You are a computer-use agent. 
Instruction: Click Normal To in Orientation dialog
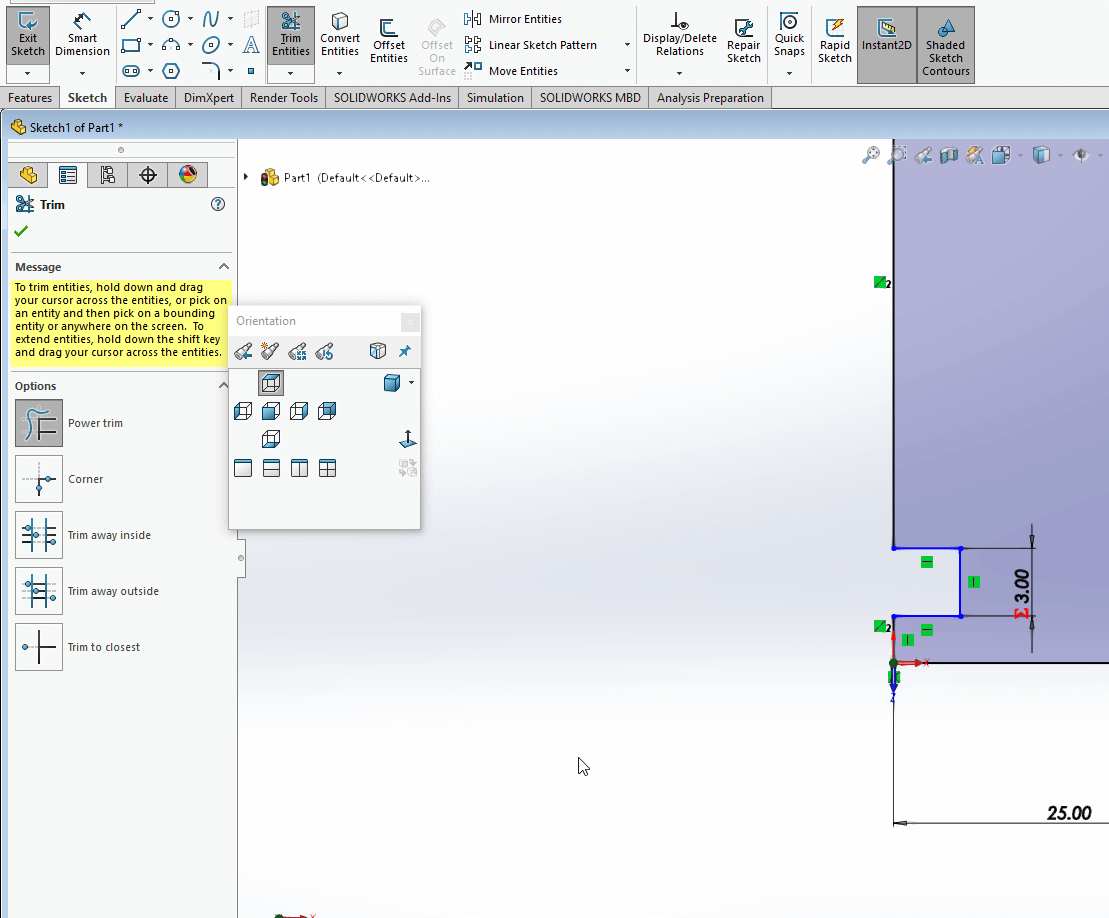tap(407, 439)
